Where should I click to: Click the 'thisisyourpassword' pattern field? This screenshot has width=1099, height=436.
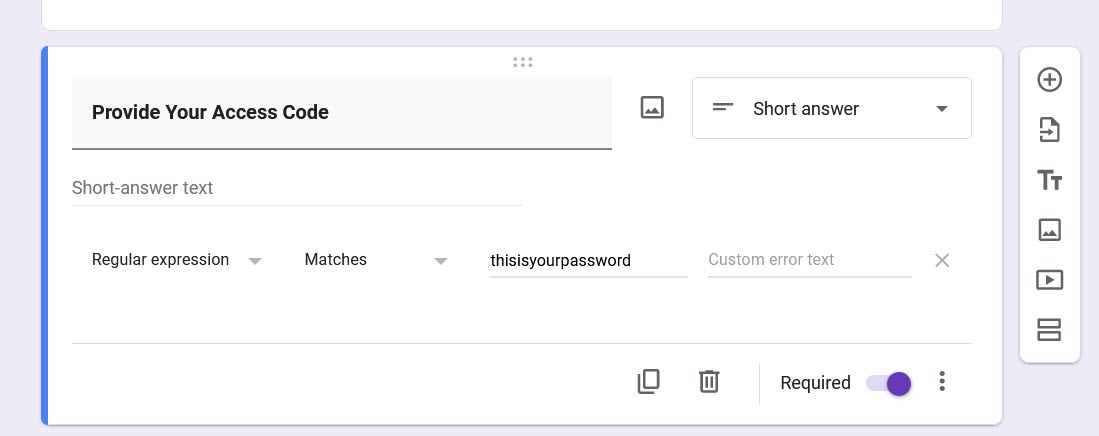click(x=588, y=260)
